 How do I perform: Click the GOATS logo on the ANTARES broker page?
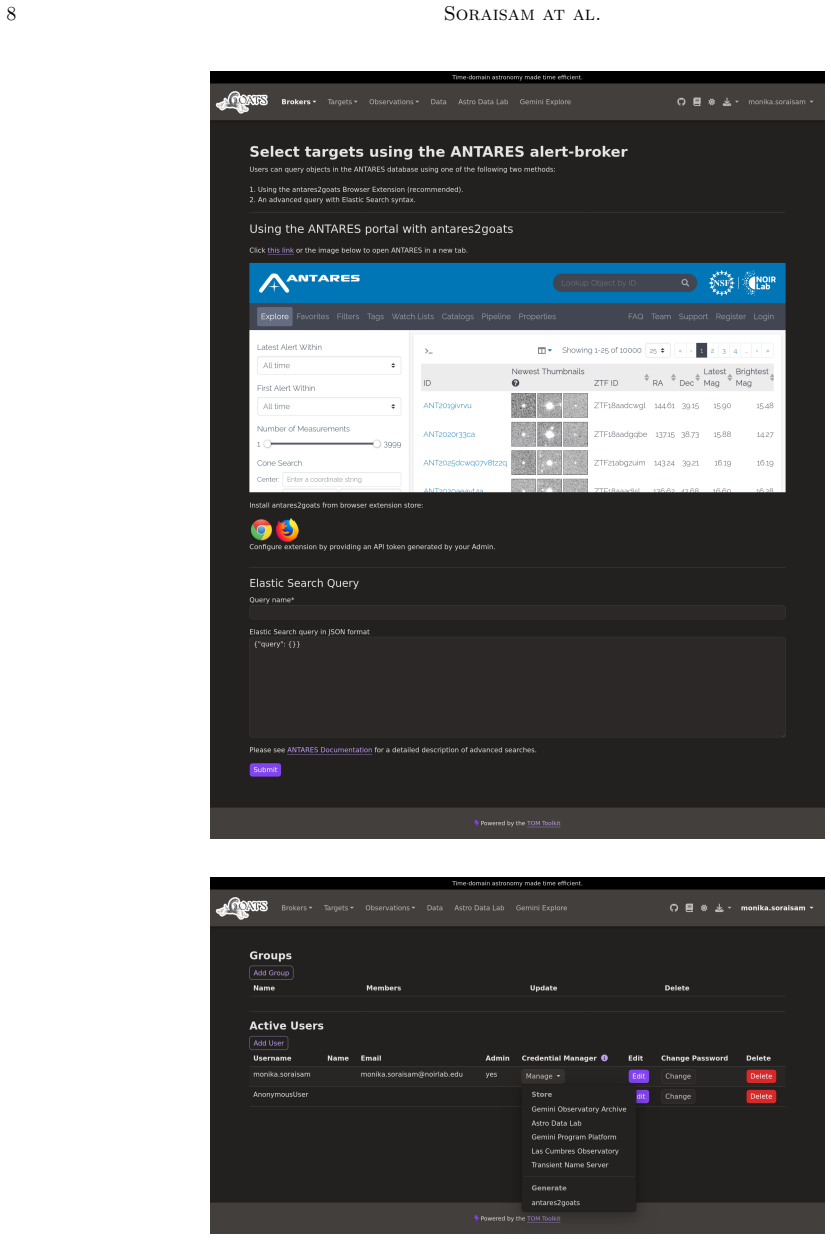point(242,101)
